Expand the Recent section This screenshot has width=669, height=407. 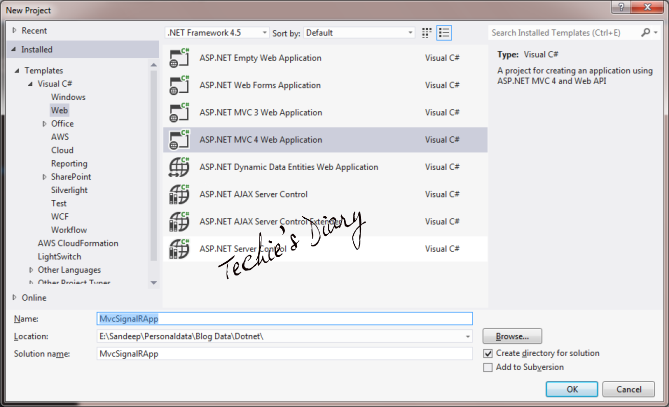pos(14,31)
